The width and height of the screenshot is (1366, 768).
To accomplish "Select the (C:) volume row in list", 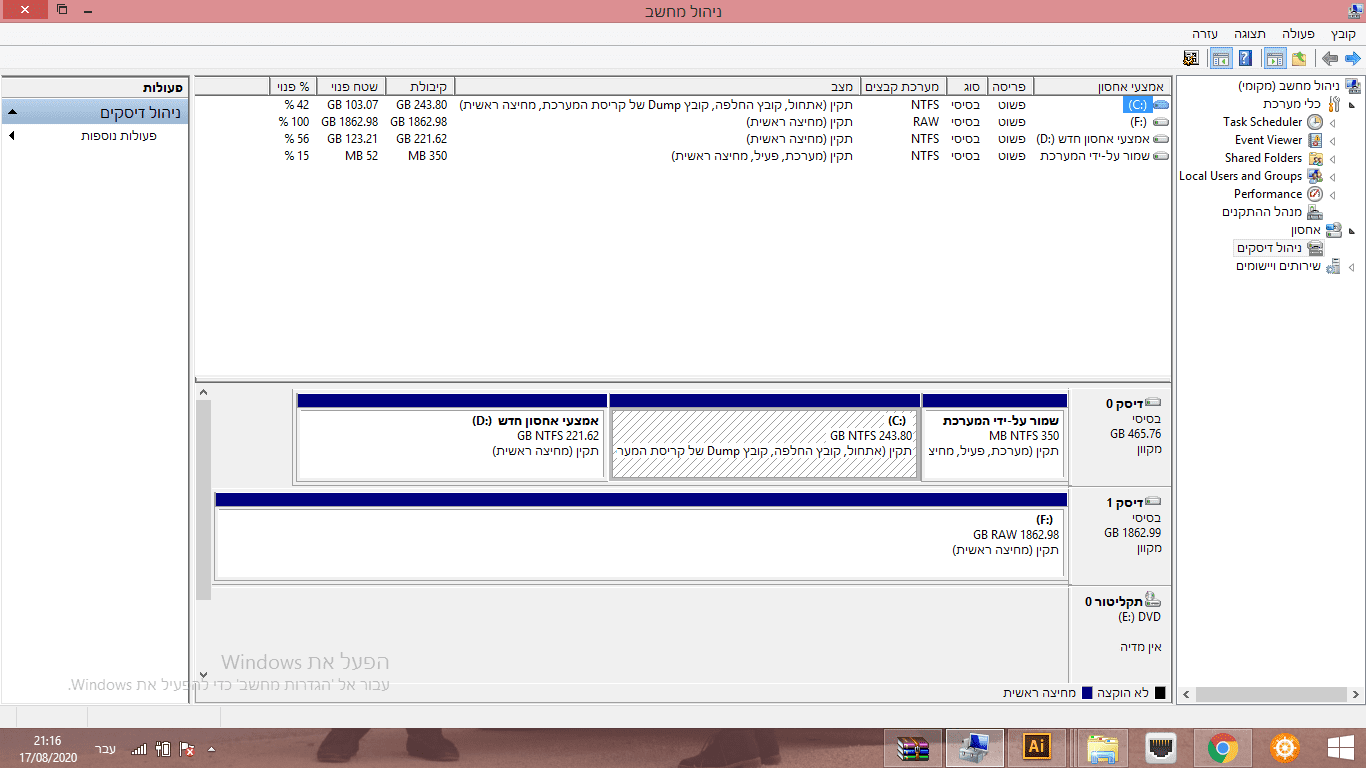I will [x=682, y=104].
